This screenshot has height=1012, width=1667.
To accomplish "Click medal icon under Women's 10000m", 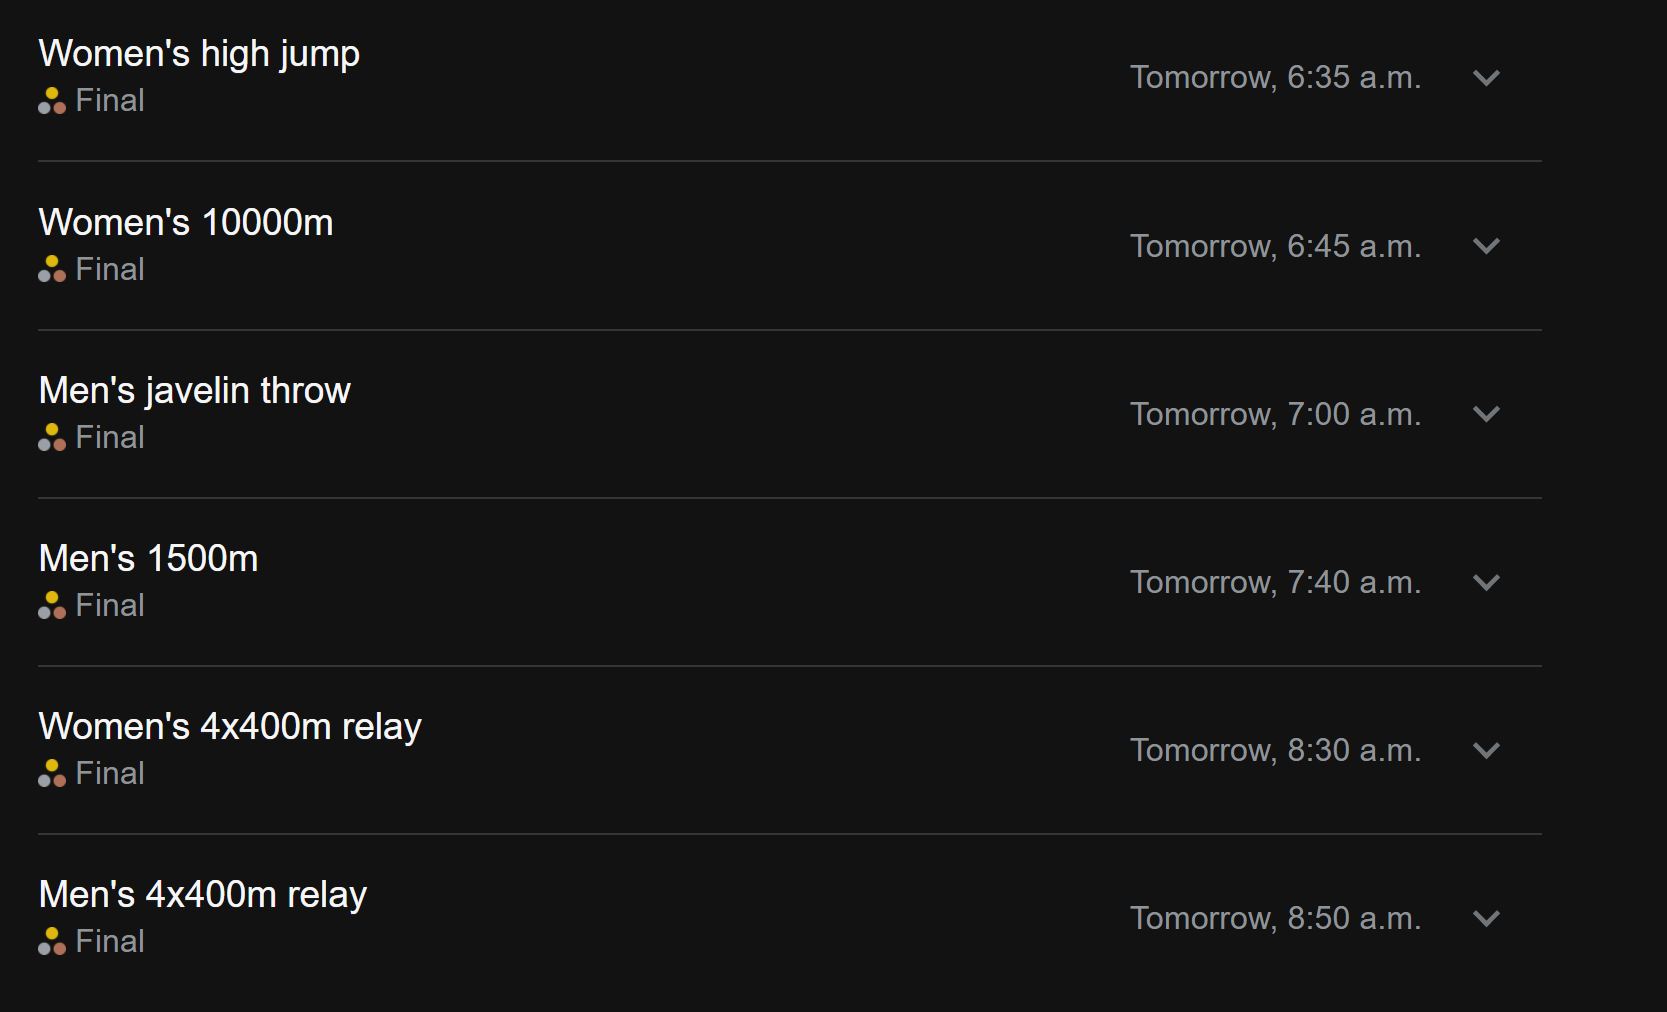I will coord(52,269).
